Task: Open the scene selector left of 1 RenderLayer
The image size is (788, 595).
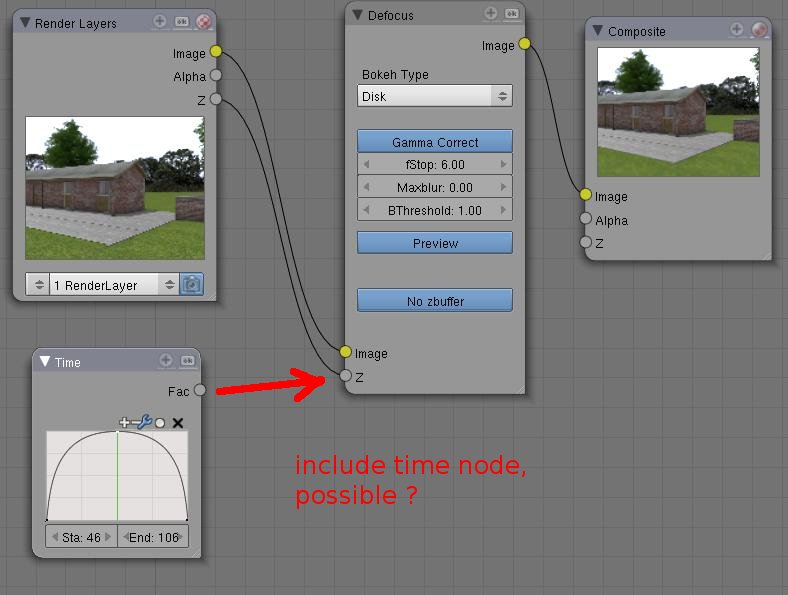Action: click(38, 285)
